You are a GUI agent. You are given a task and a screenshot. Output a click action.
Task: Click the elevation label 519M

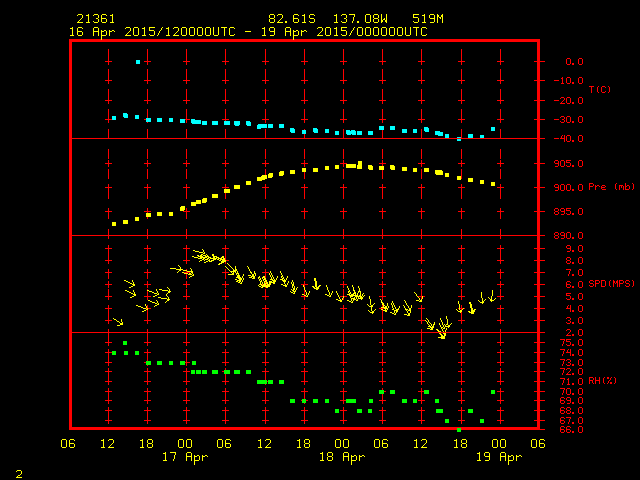428,19
